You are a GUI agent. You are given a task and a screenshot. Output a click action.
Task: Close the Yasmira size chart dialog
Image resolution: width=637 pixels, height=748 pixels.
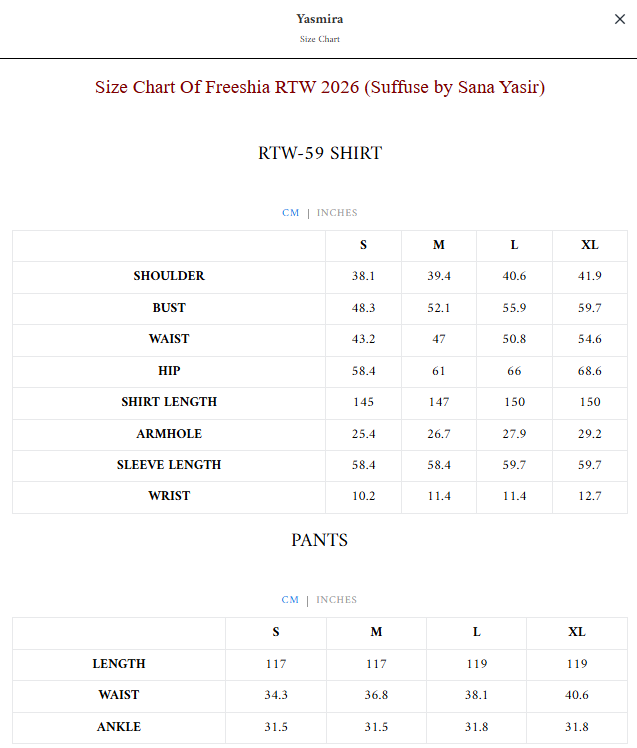coord(619,19)
